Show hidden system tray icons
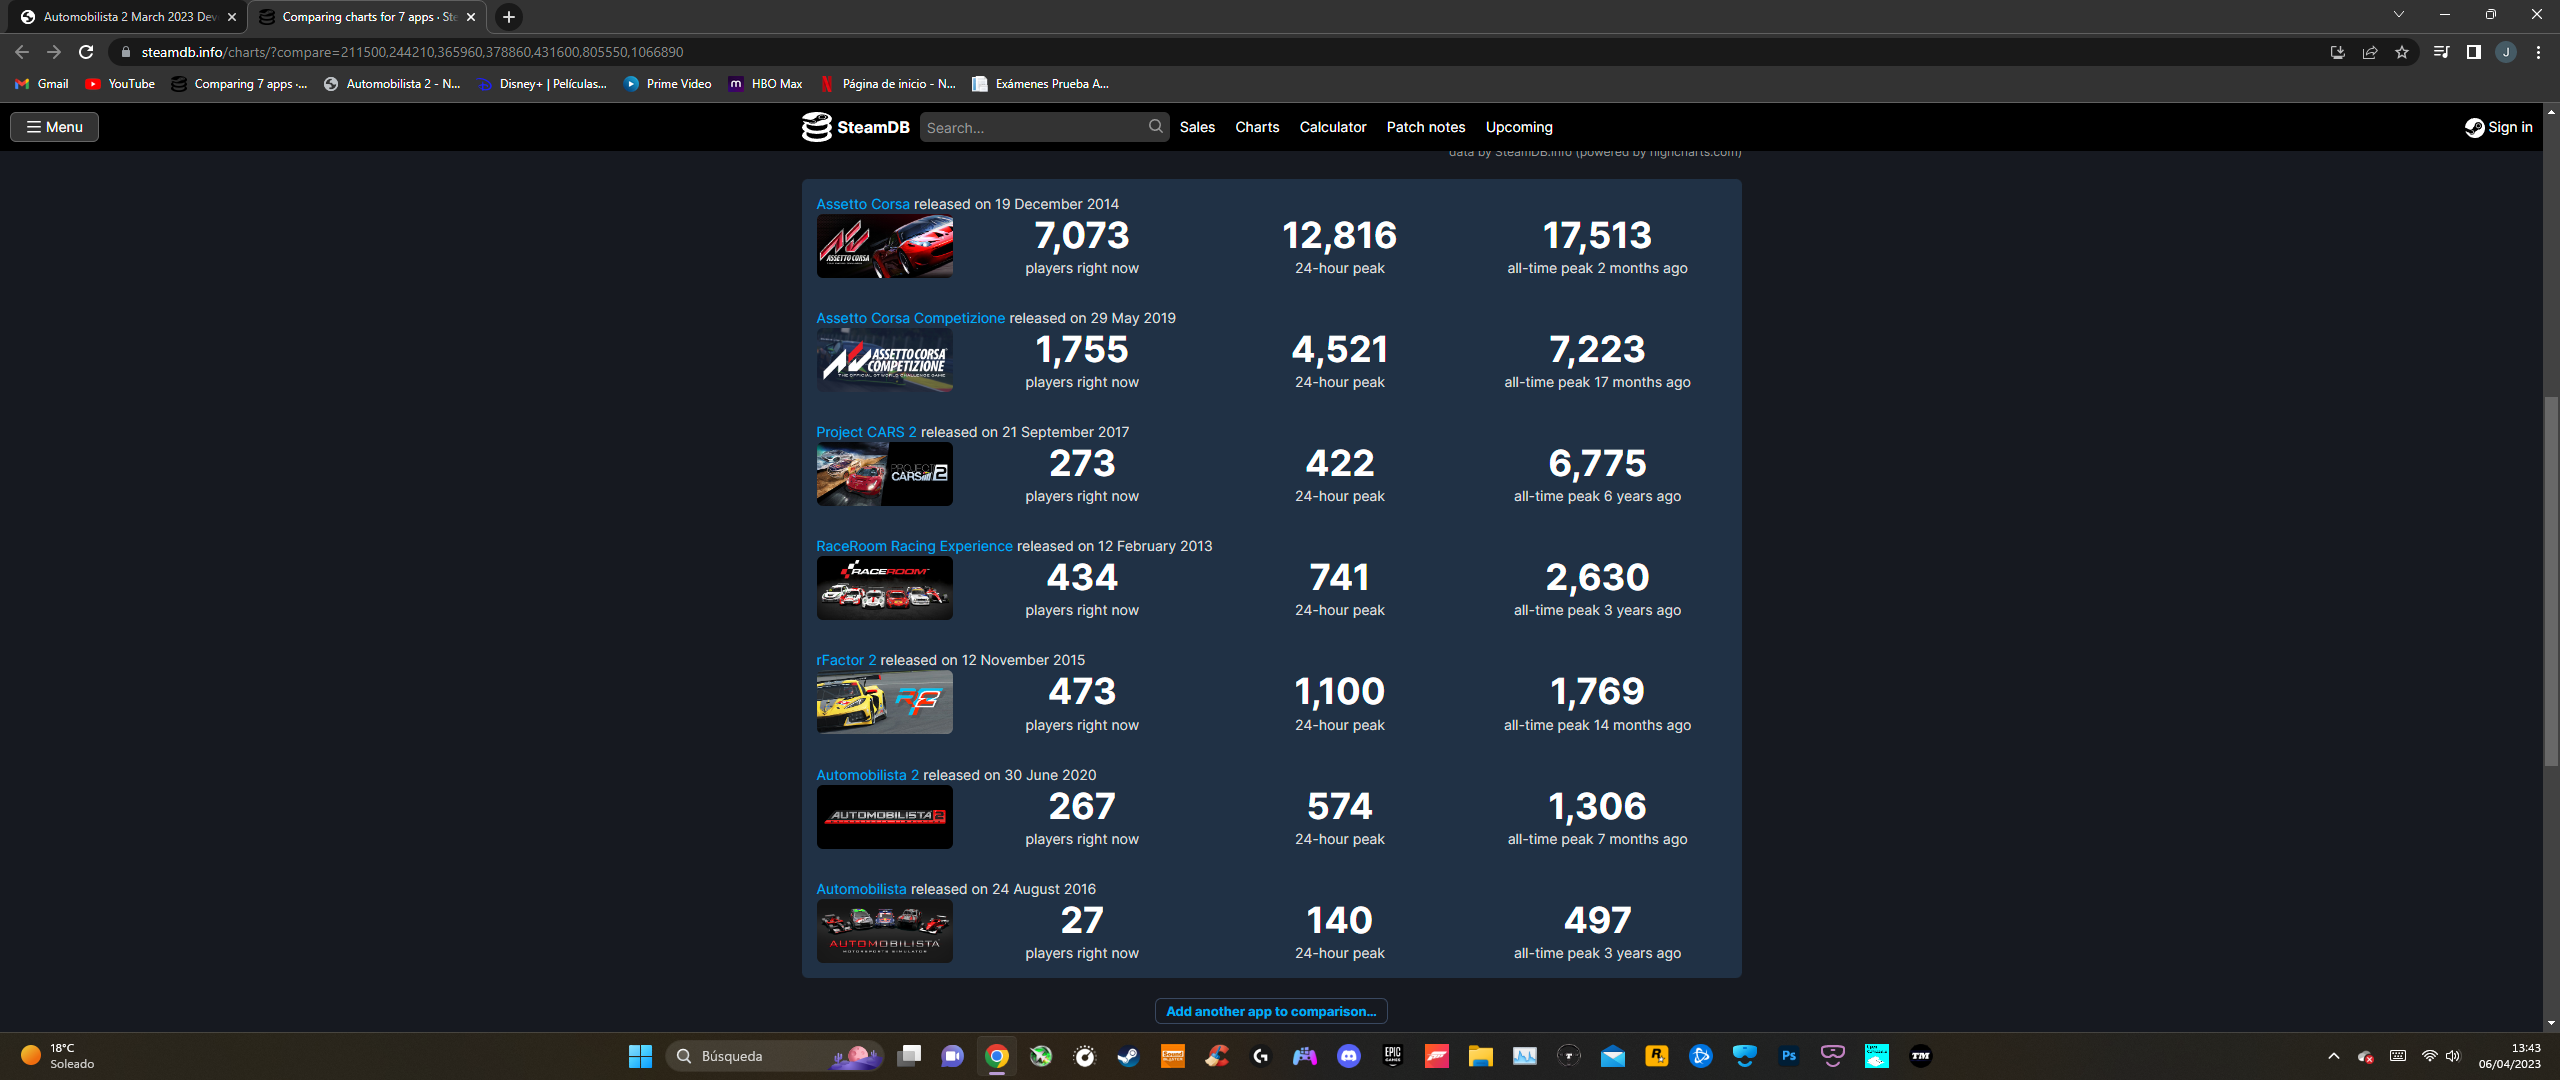The width and height of the screenshot is (2560, 1080). pyautogui.click(x=2334, y=1056)
